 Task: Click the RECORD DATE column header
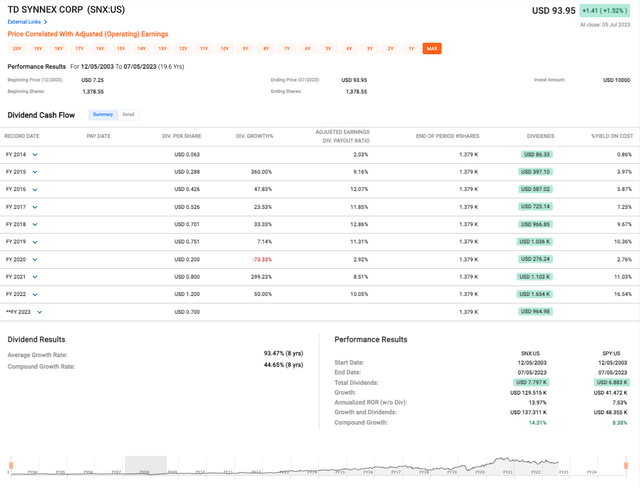point(22,136)
